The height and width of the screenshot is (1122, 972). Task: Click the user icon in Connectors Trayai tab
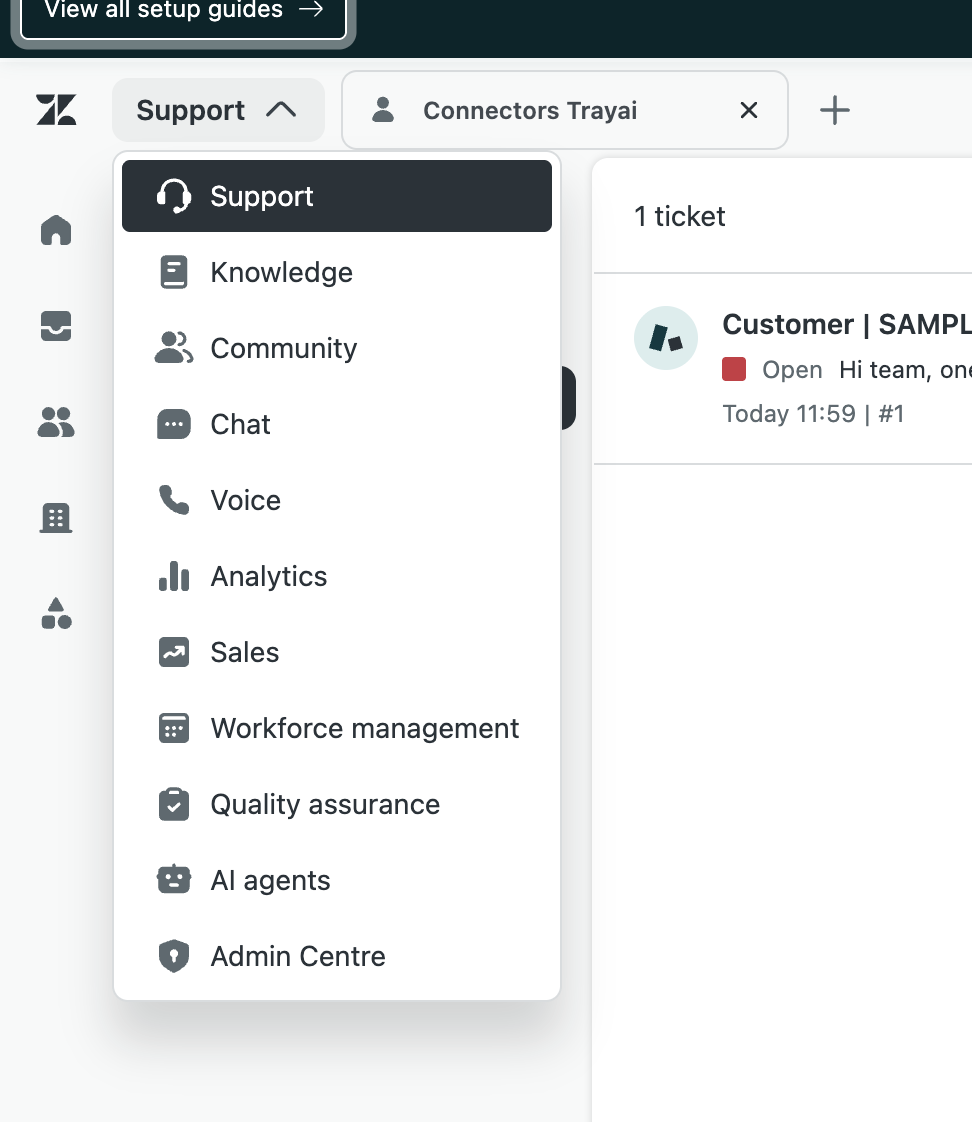384,109
